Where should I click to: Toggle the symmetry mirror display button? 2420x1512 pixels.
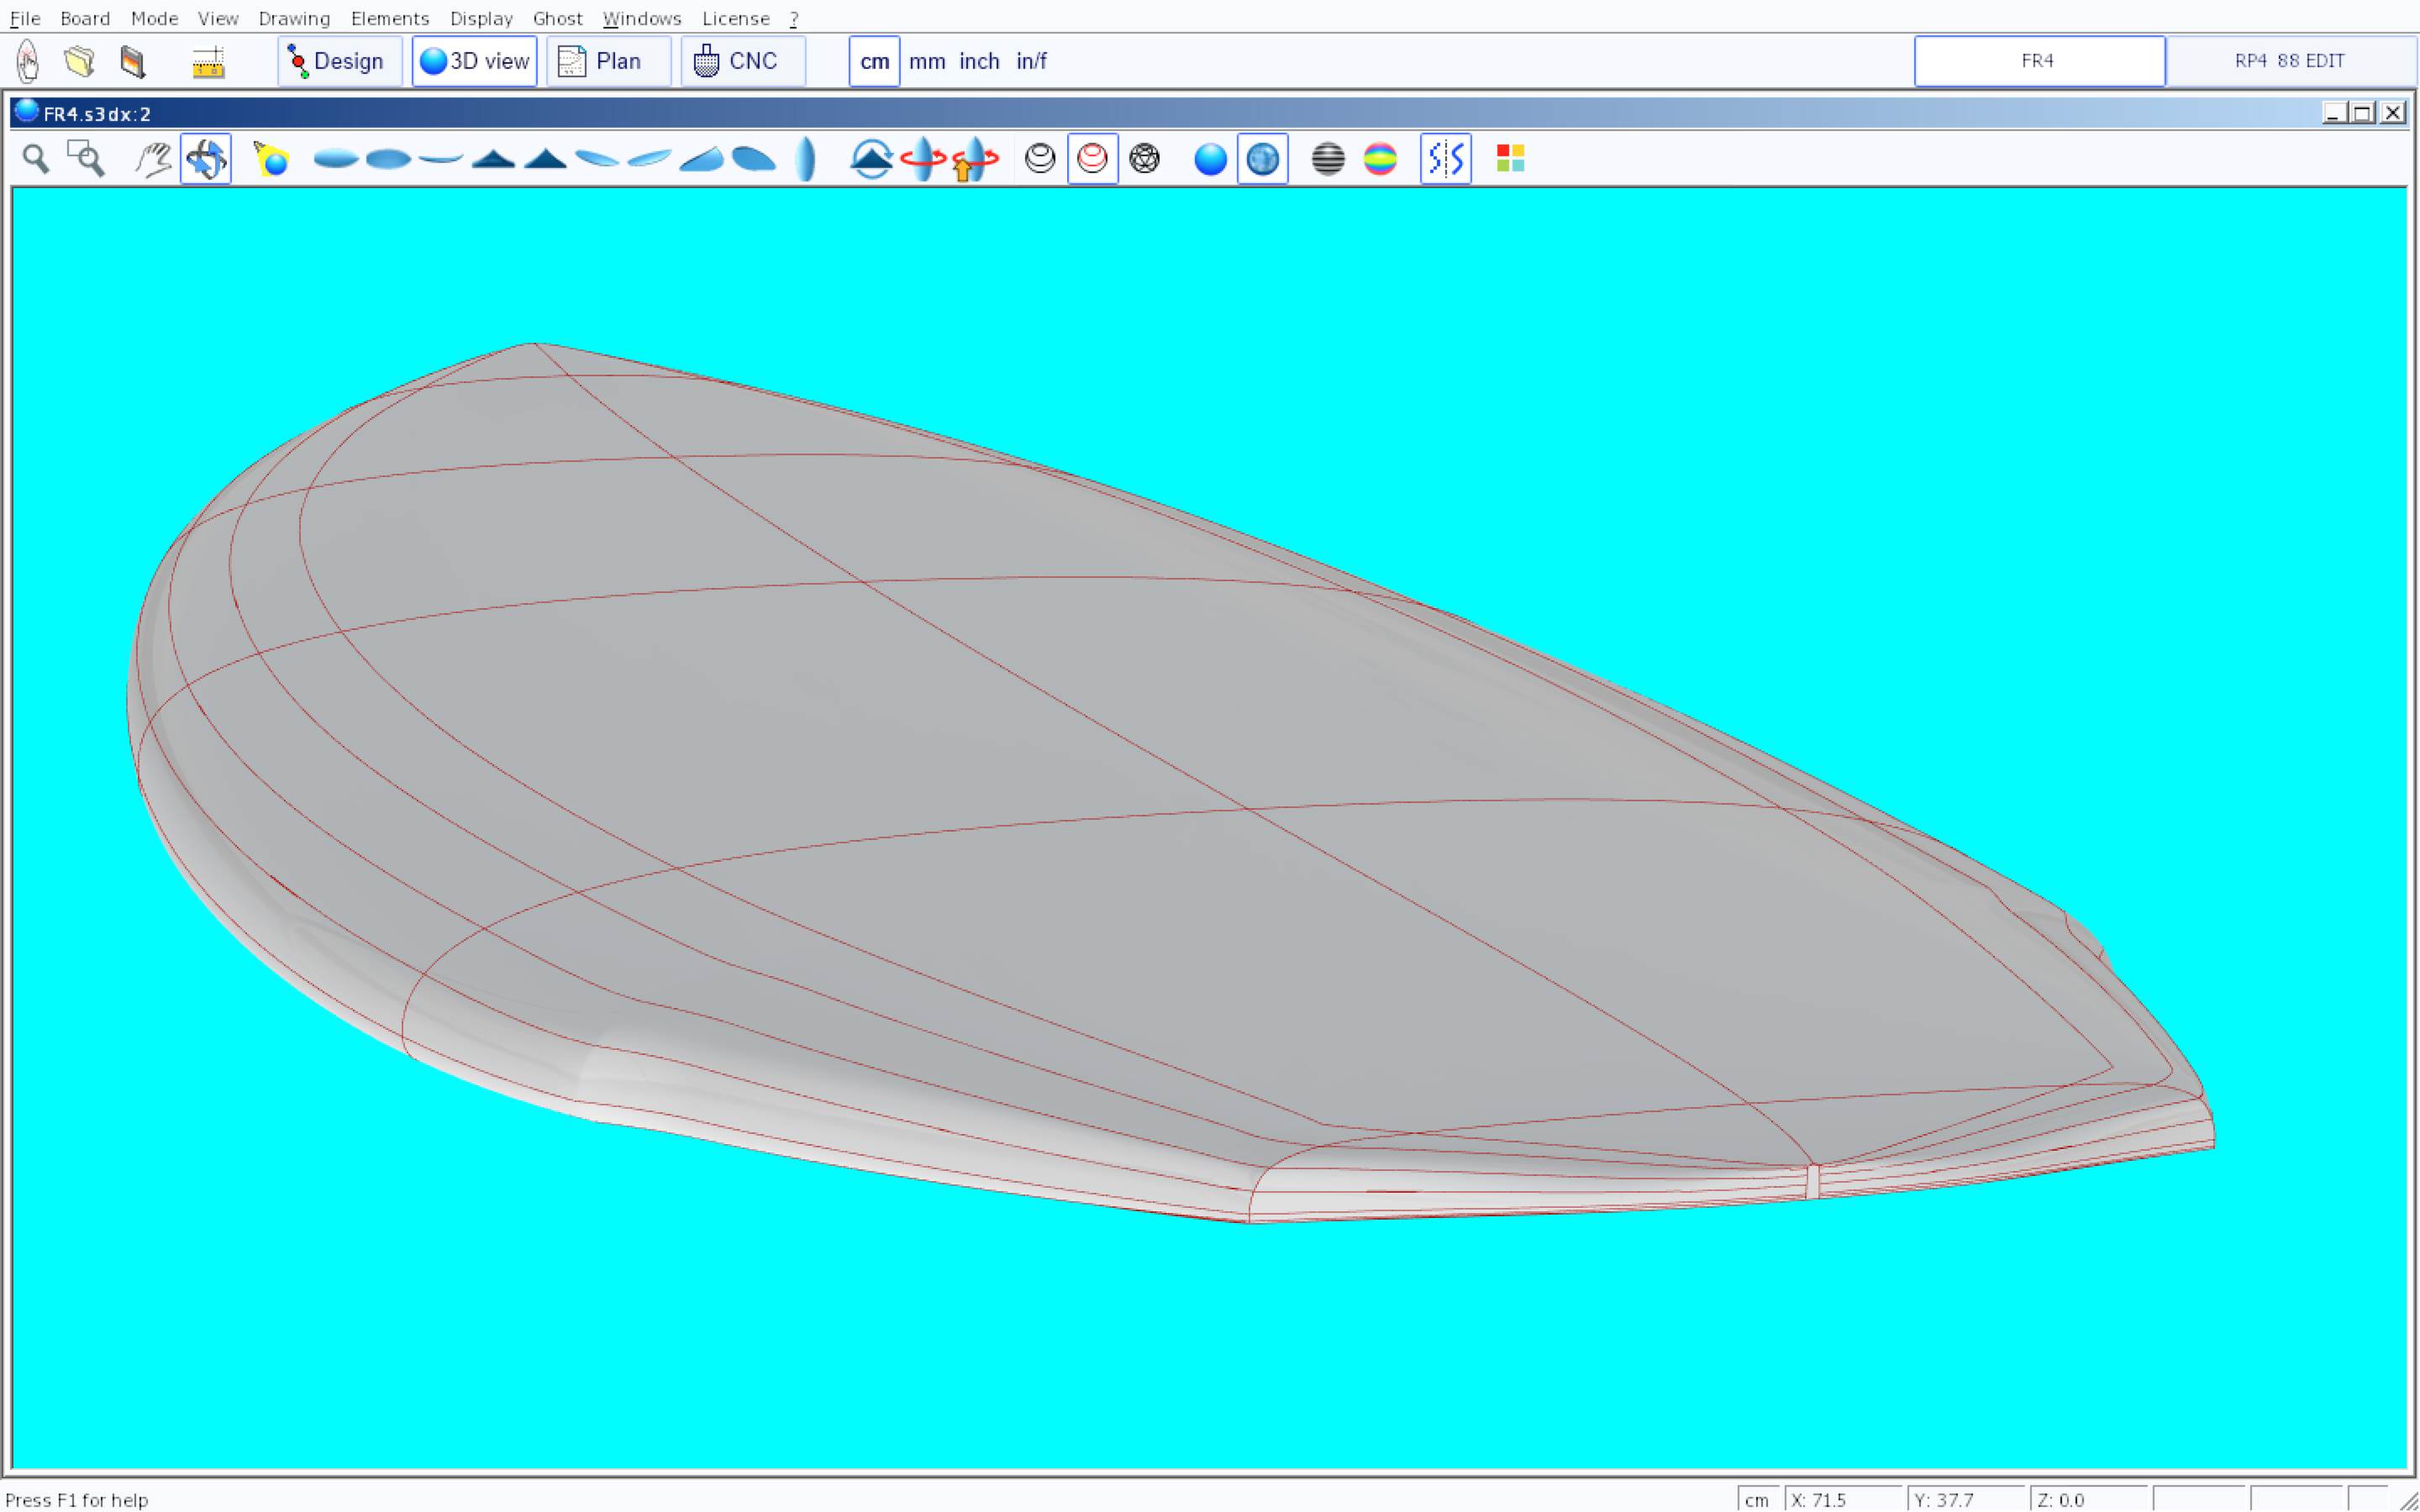pyautogui.click(x=1445, y=159)
